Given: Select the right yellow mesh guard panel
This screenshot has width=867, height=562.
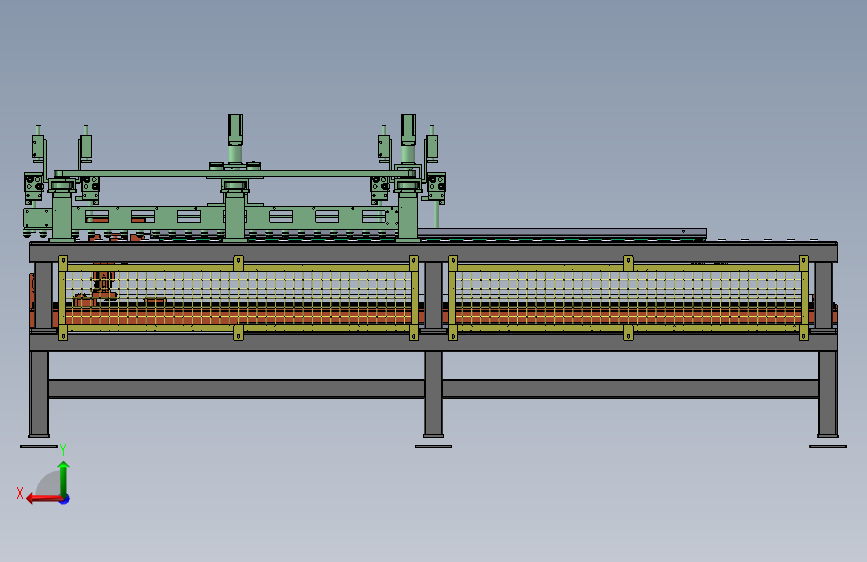Looking at the screenshot, I should [x=628, y=298].
